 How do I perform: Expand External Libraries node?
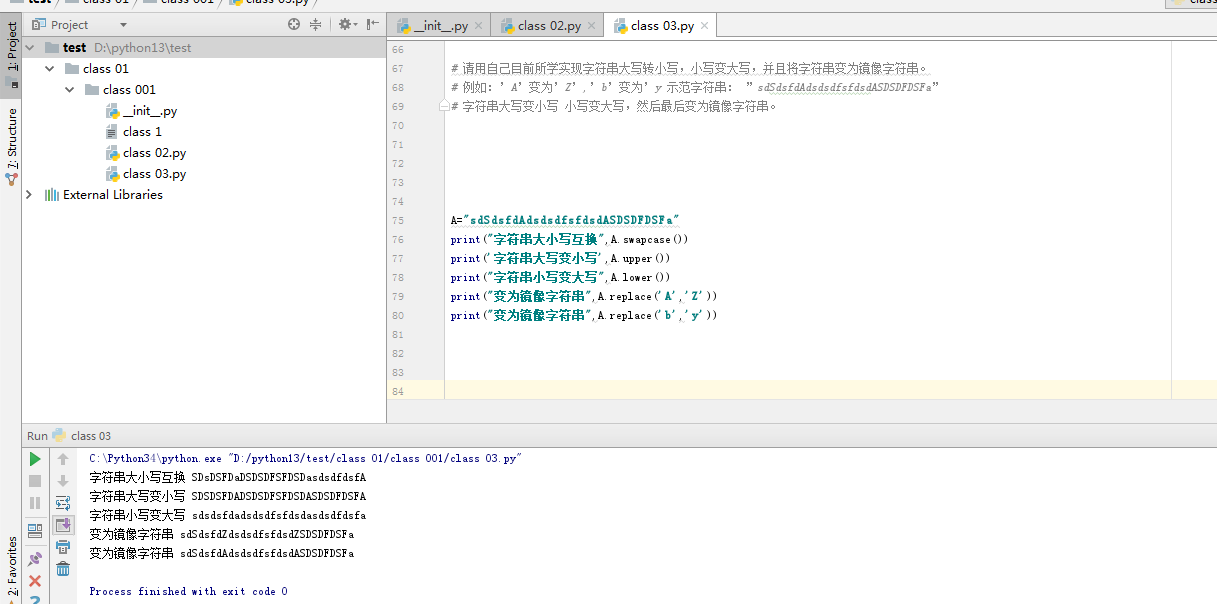tap(29, 195)
